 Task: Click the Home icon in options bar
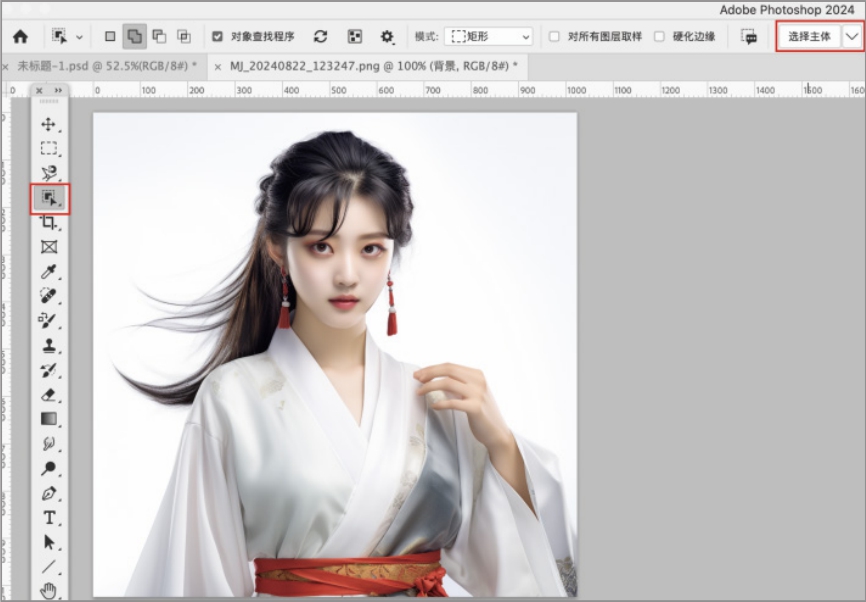pyautogui.click(x=20, y=36)
